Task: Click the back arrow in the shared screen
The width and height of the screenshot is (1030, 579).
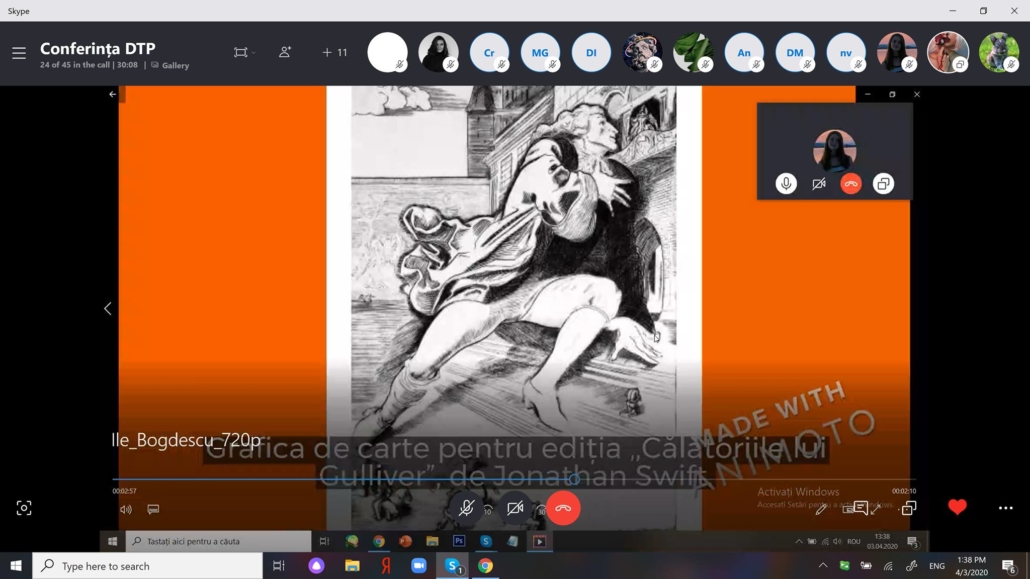Action: tap(112, 94)
